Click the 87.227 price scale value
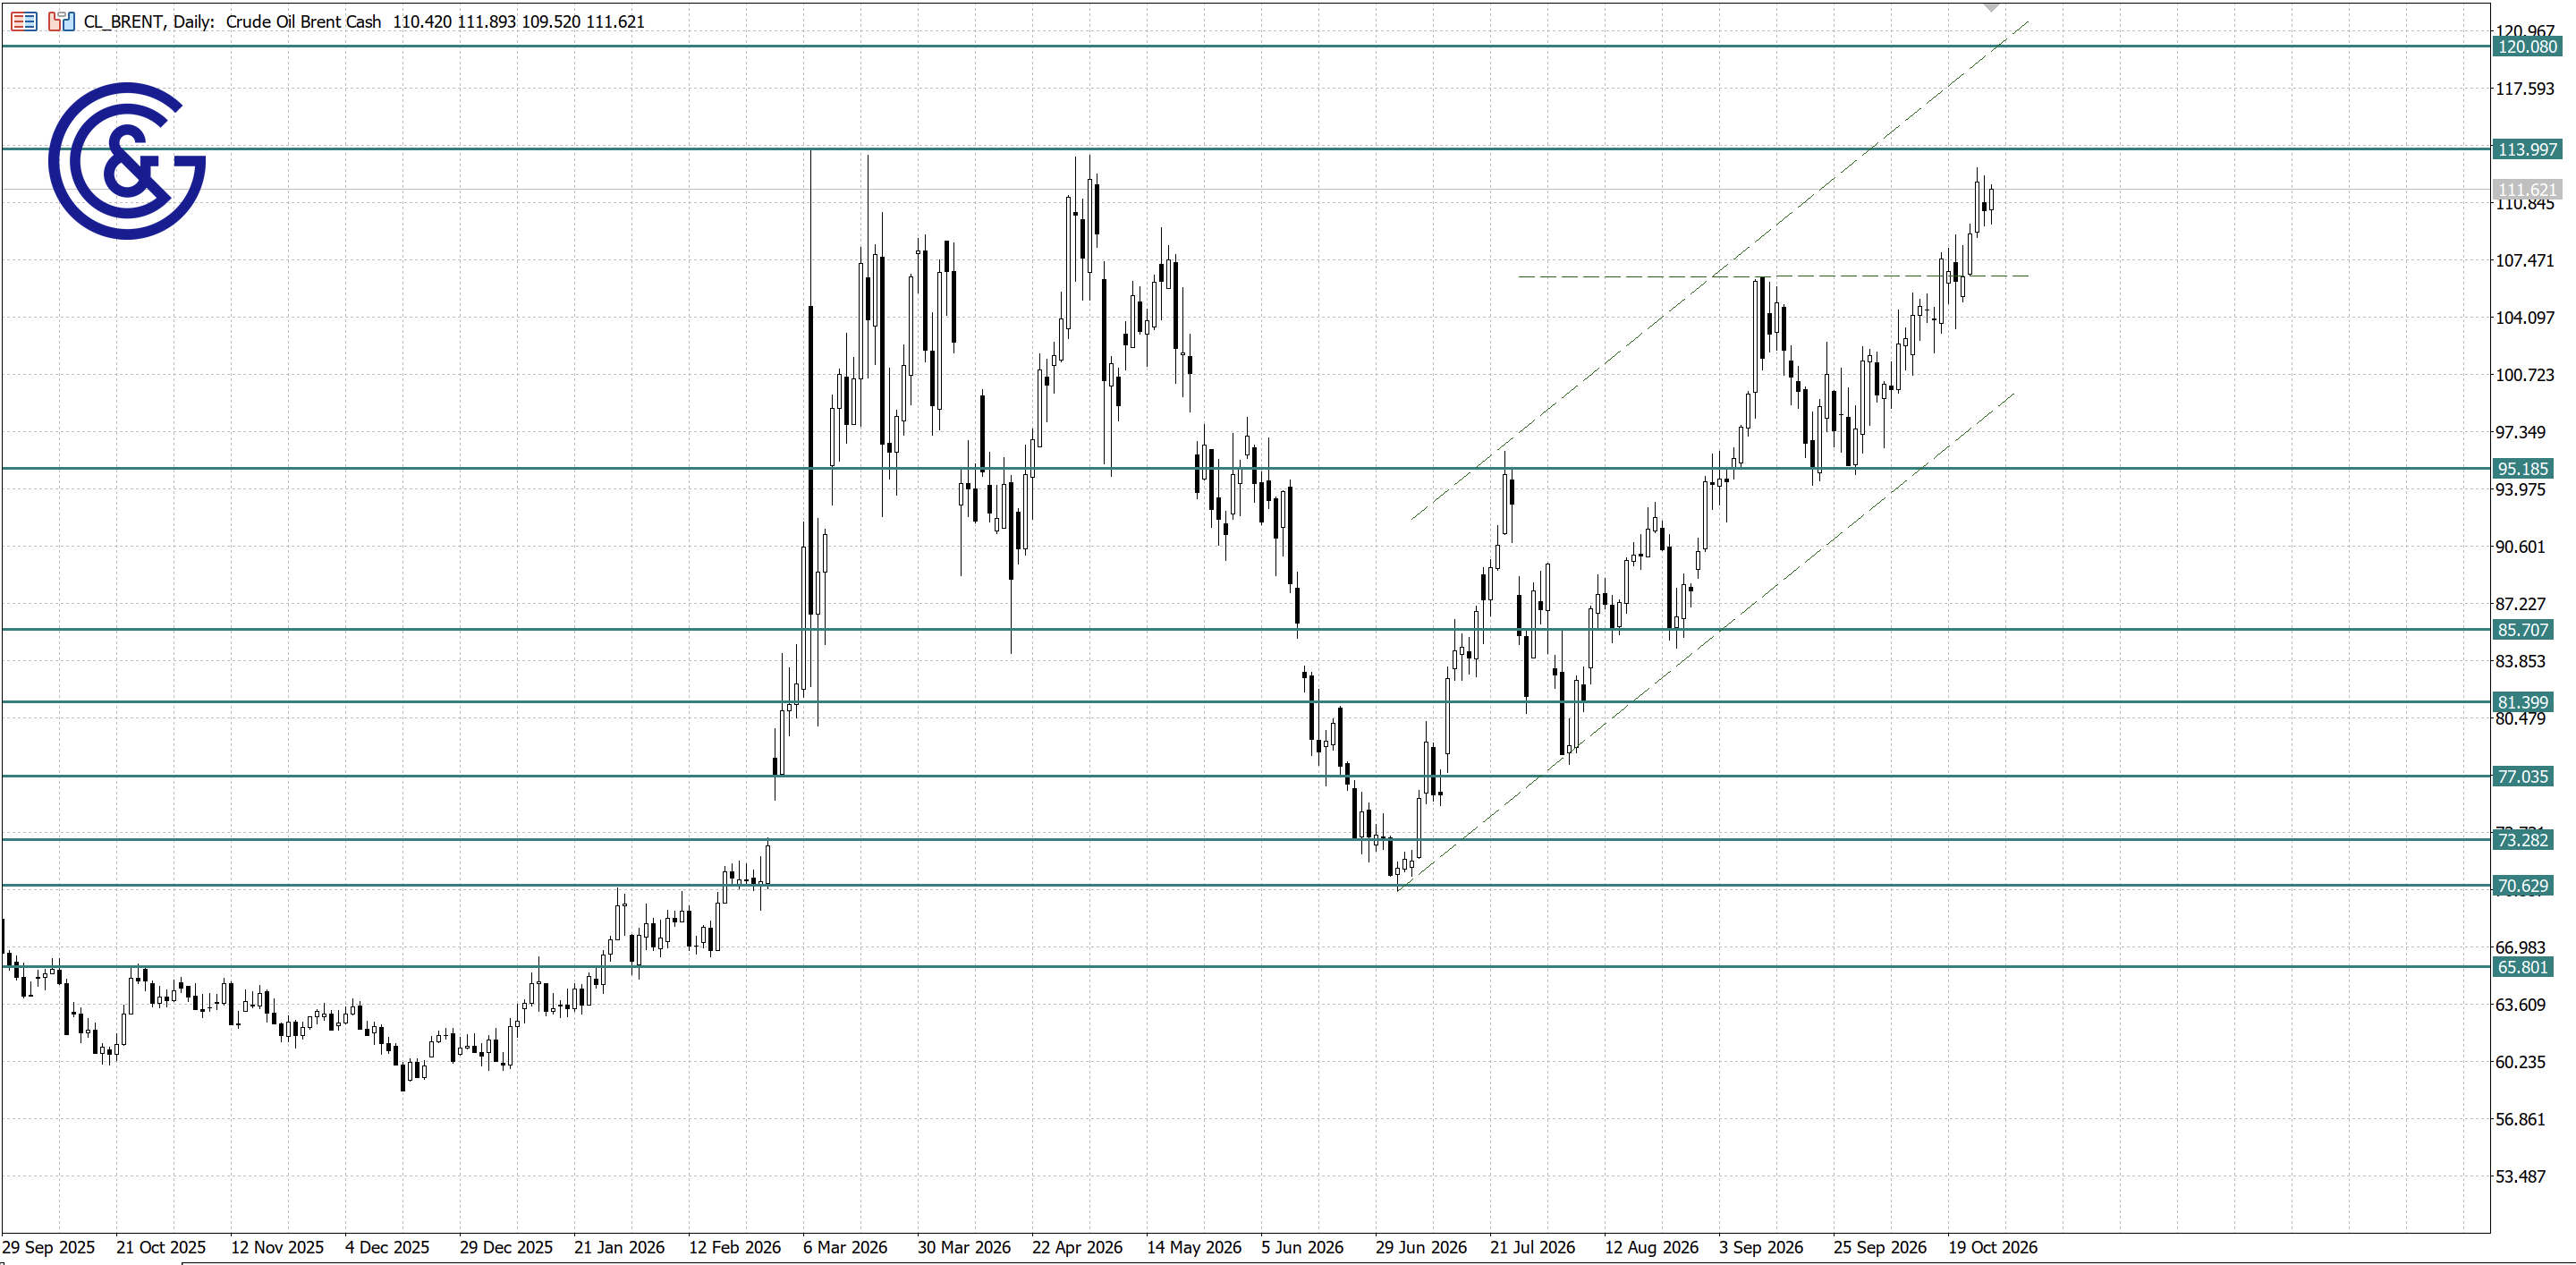 [2521, 604]
